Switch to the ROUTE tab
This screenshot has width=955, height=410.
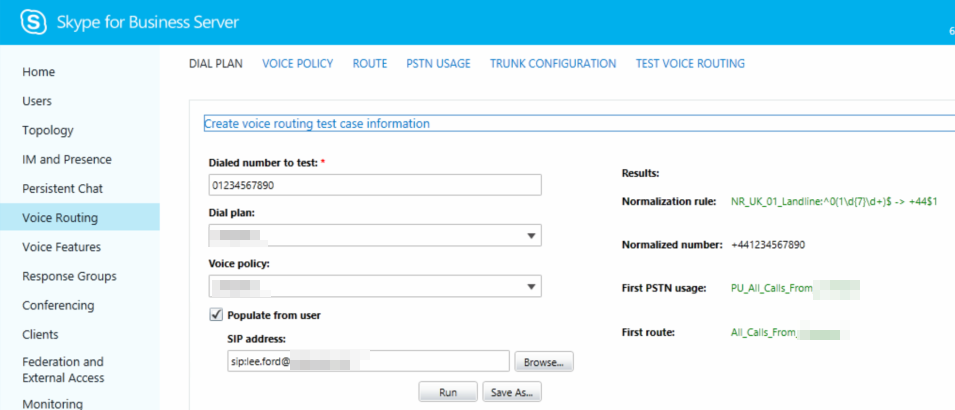370,64
